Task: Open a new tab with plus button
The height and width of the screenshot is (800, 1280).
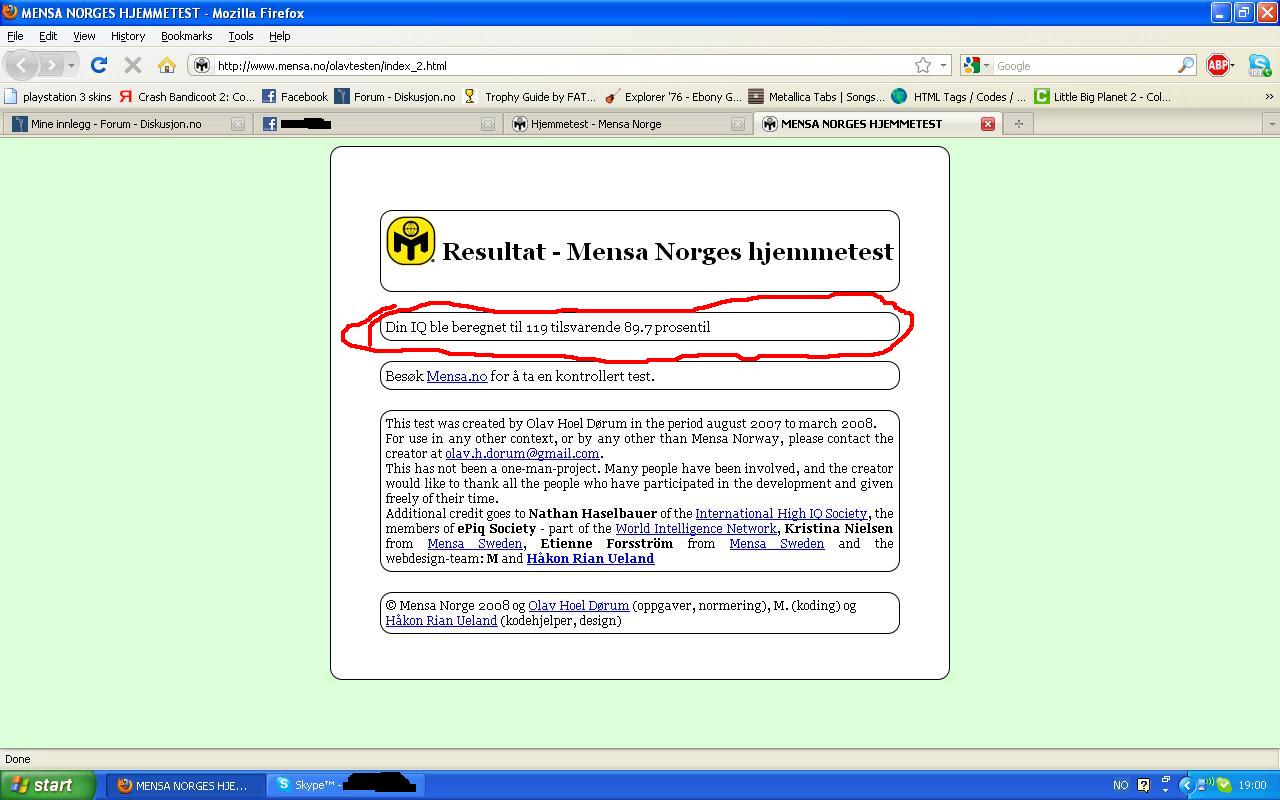Action: pos(1018,124)
